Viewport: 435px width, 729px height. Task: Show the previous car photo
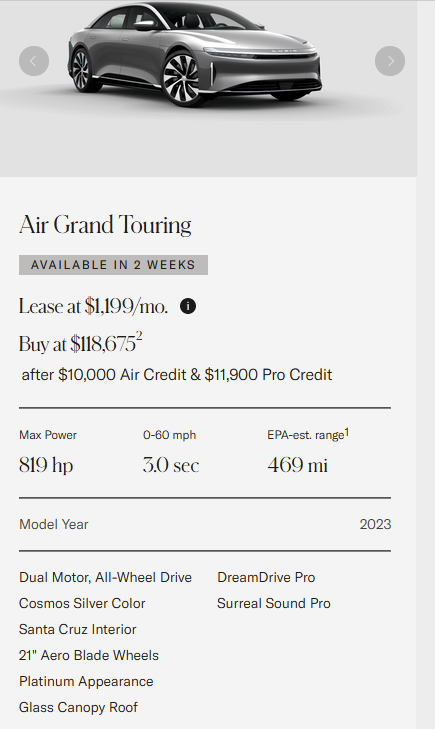(34, 61)
